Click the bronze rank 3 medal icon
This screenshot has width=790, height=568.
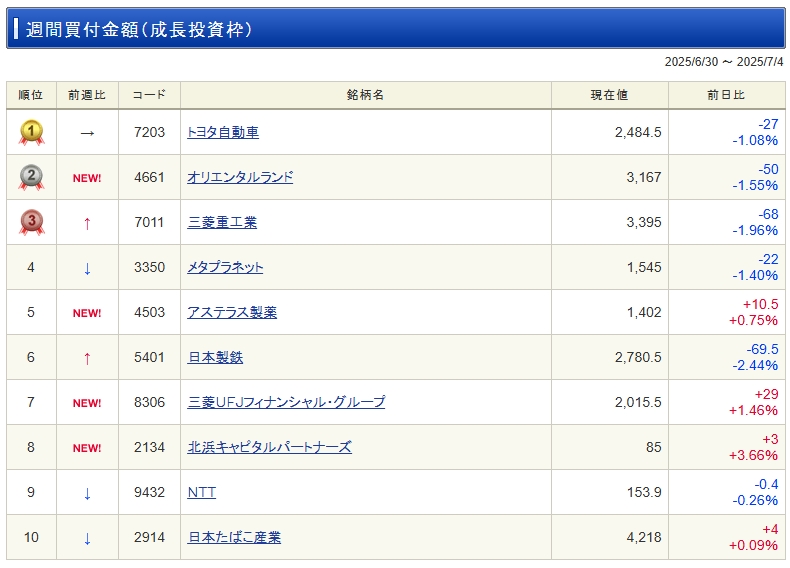point(31,222)
